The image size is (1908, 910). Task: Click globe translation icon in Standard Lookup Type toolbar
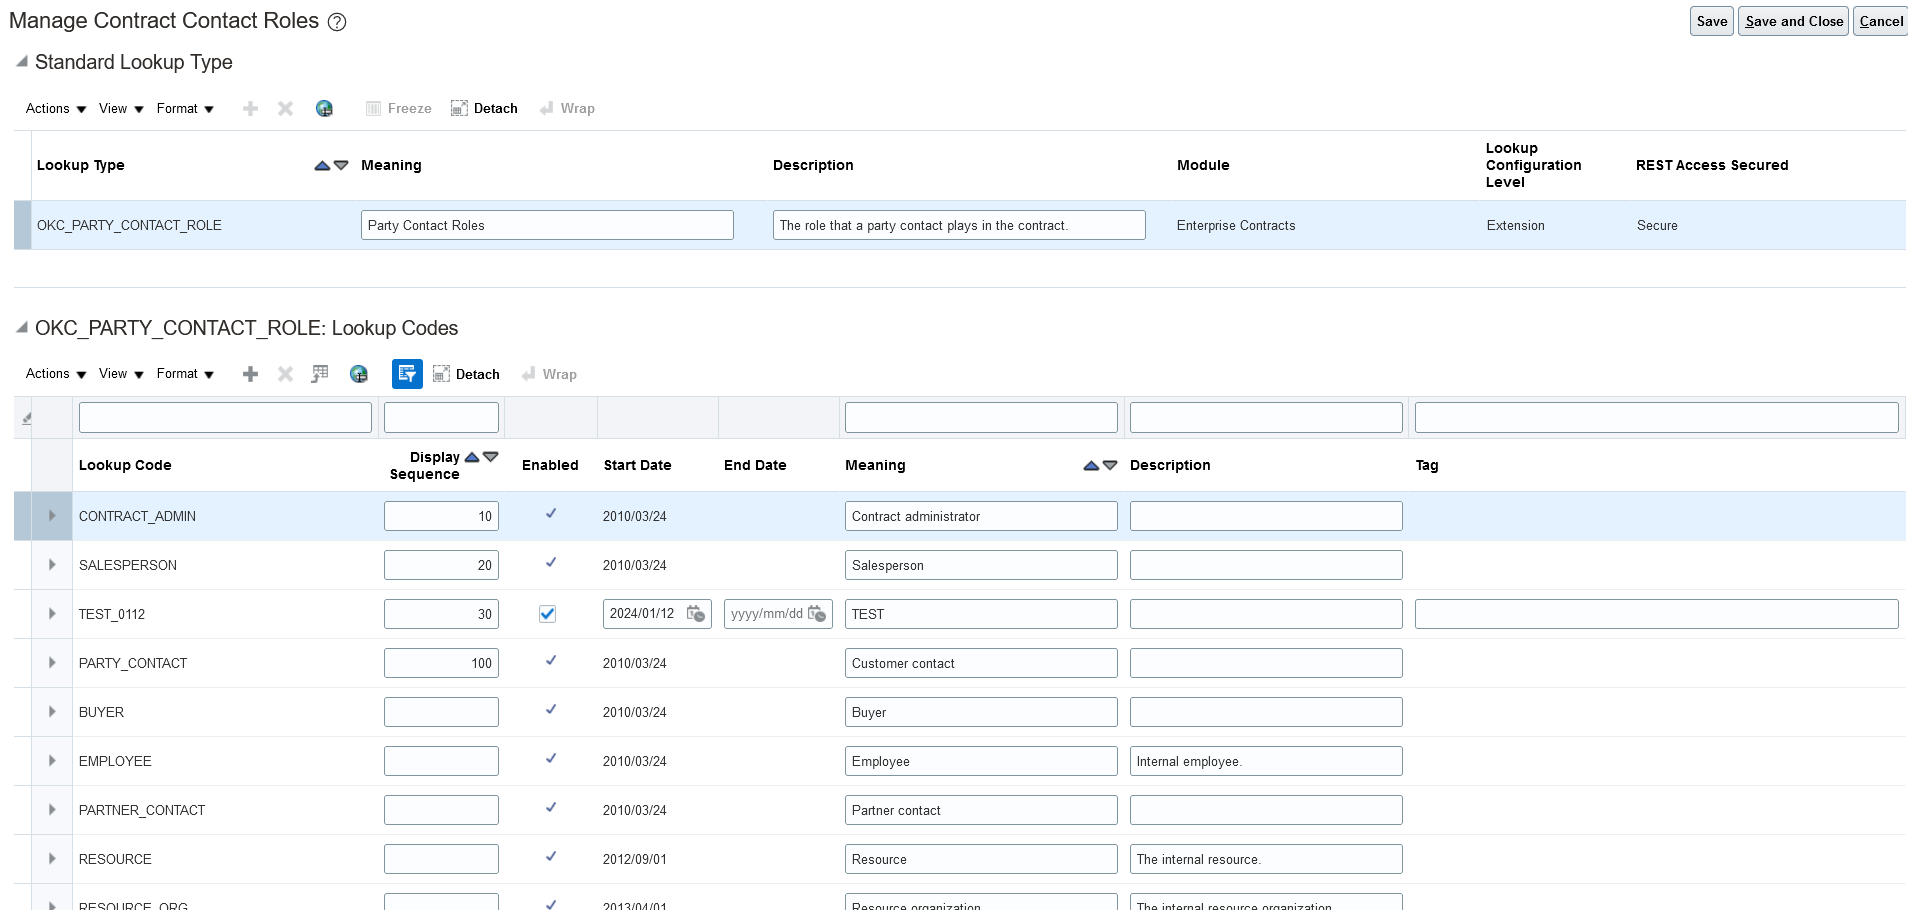tap(324, 109)
